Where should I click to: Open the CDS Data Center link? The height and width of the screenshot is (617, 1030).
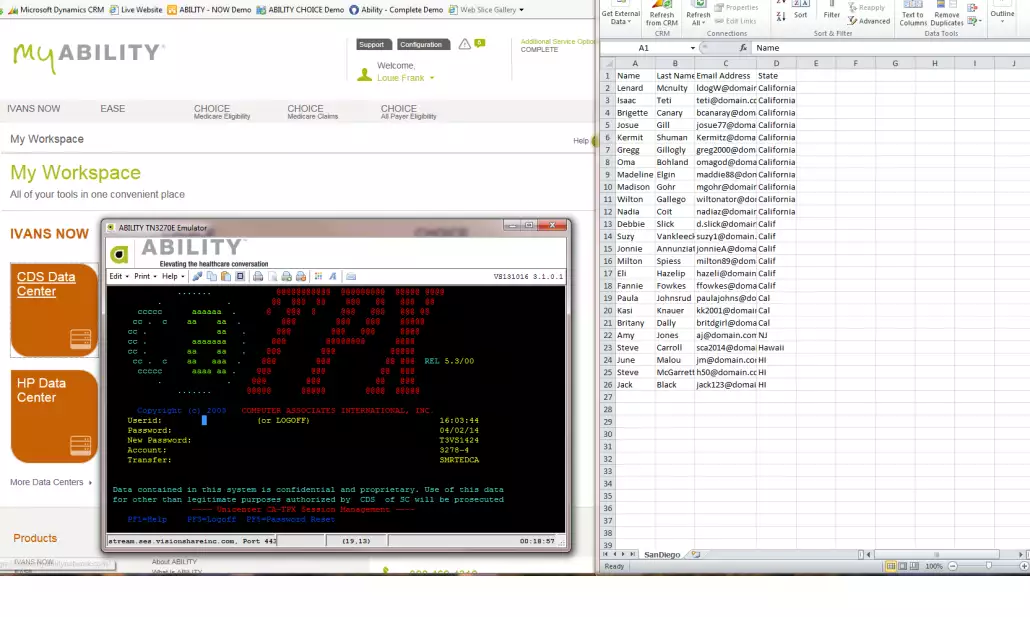46,284
